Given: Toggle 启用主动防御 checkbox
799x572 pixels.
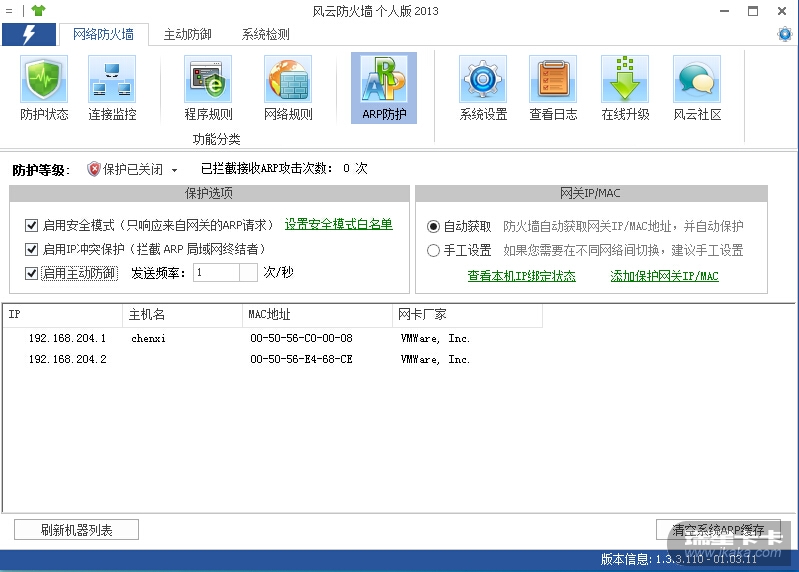Looking at the screenshot, I should [x=31, y=273].
